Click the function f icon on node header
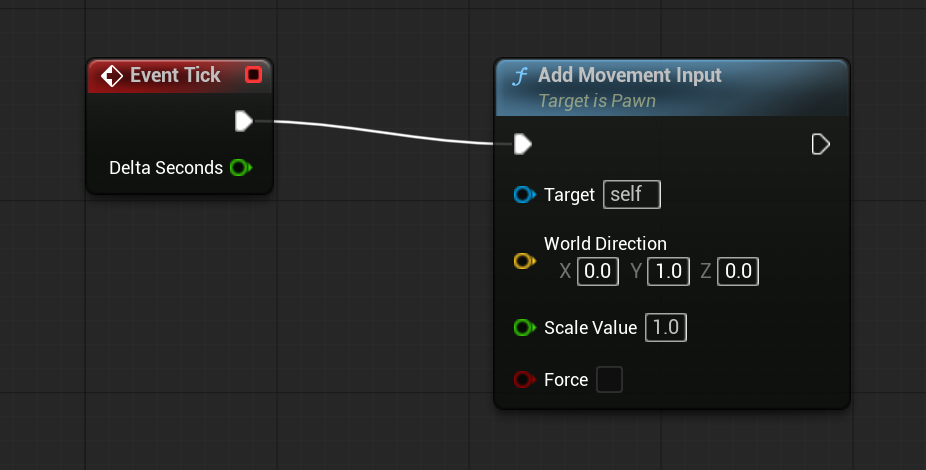The width and height of the screenshot is (926, 470). point(520,77)
